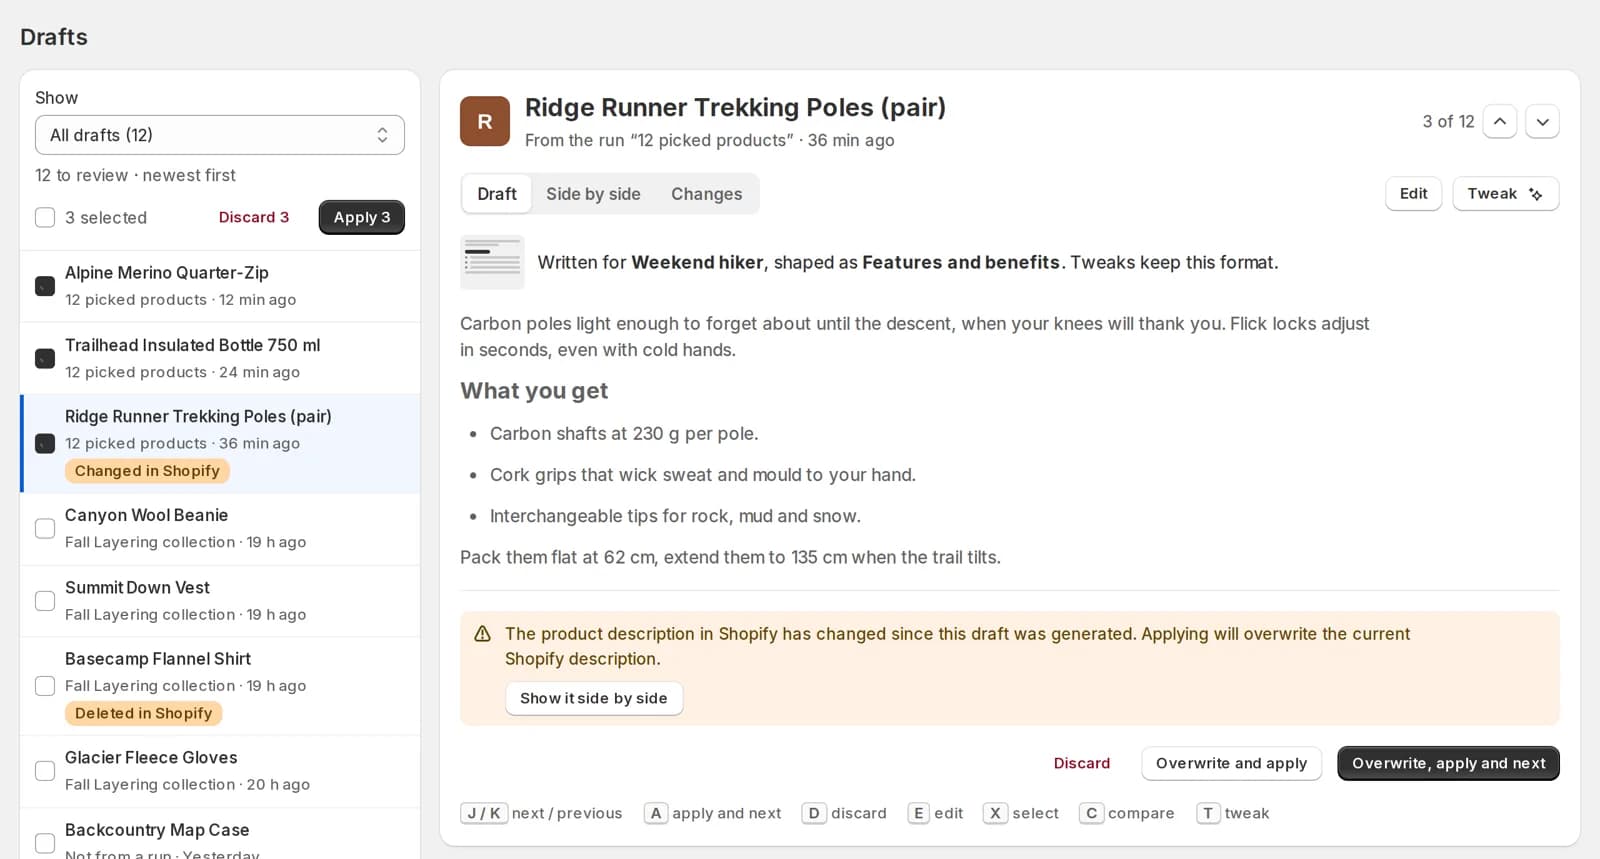The height and width of the screenshot is (859, 1600).
Task: Open the 'All drafts (12)' dropdown
Action: (x=220, y=135)
